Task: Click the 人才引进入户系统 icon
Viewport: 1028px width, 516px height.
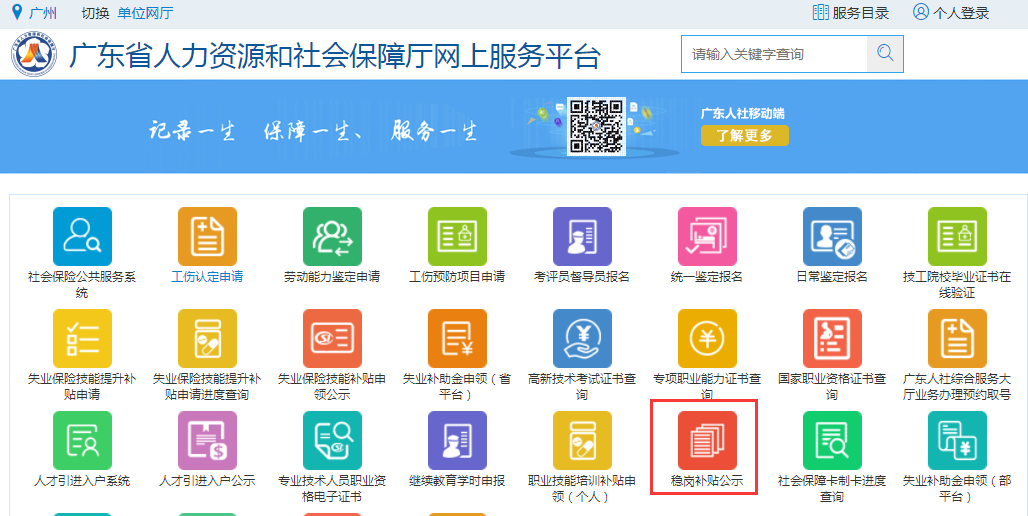Action: tap(82, 440)
